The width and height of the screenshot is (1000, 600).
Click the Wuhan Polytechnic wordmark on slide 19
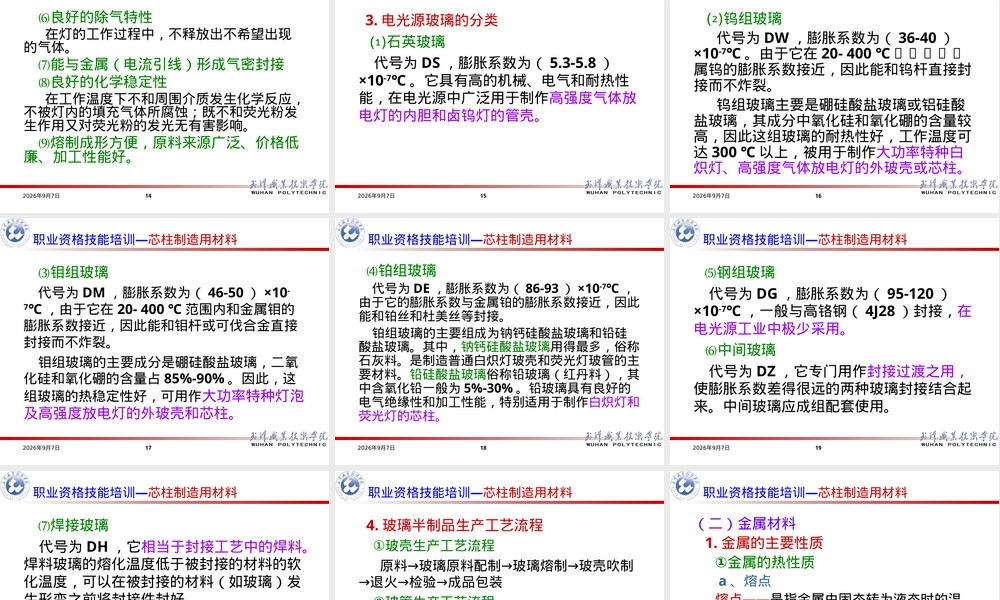(959, 439)
